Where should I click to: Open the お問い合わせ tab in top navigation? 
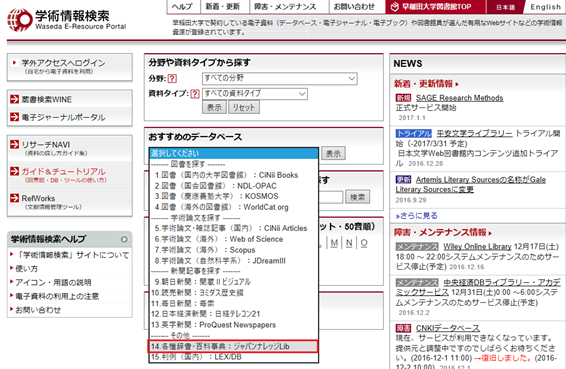click(x=354, y=6)
